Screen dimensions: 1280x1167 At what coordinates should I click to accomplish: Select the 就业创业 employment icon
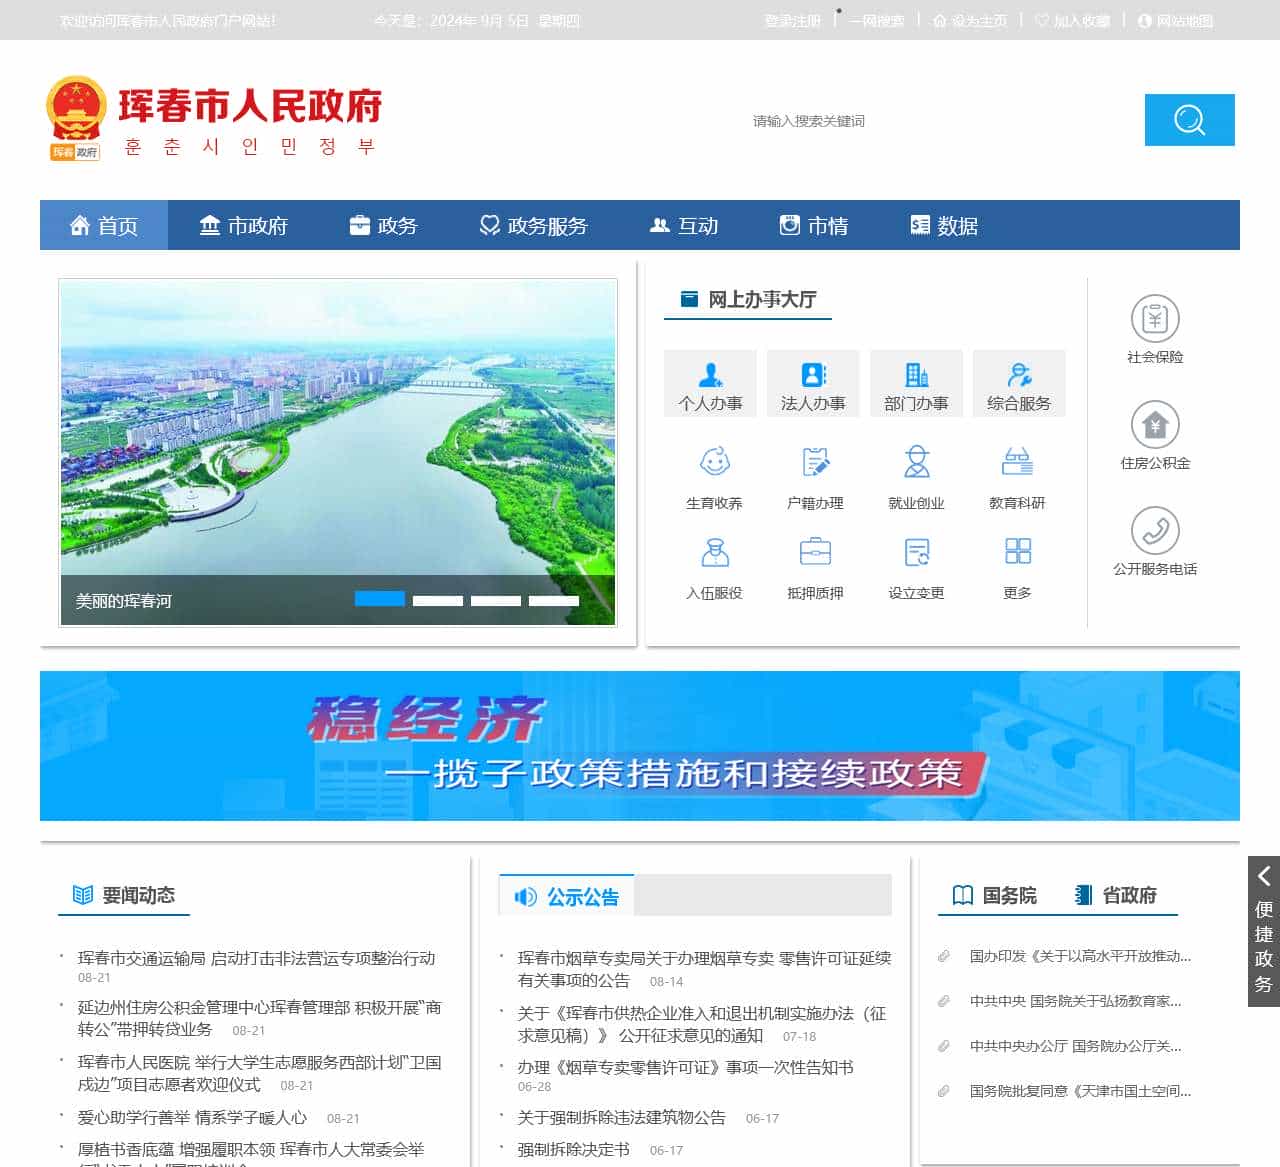916,462
